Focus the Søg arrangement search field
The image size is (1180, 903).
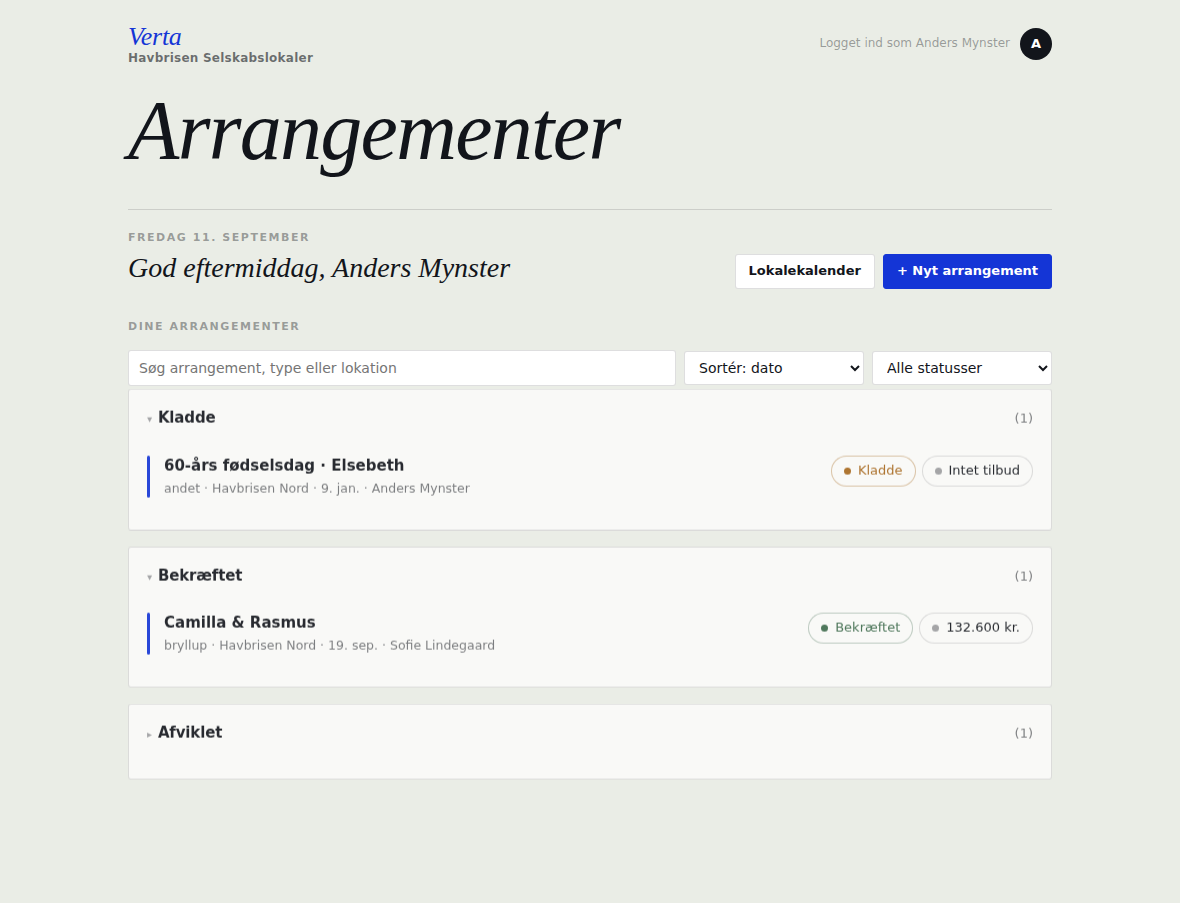click(402, 368)
